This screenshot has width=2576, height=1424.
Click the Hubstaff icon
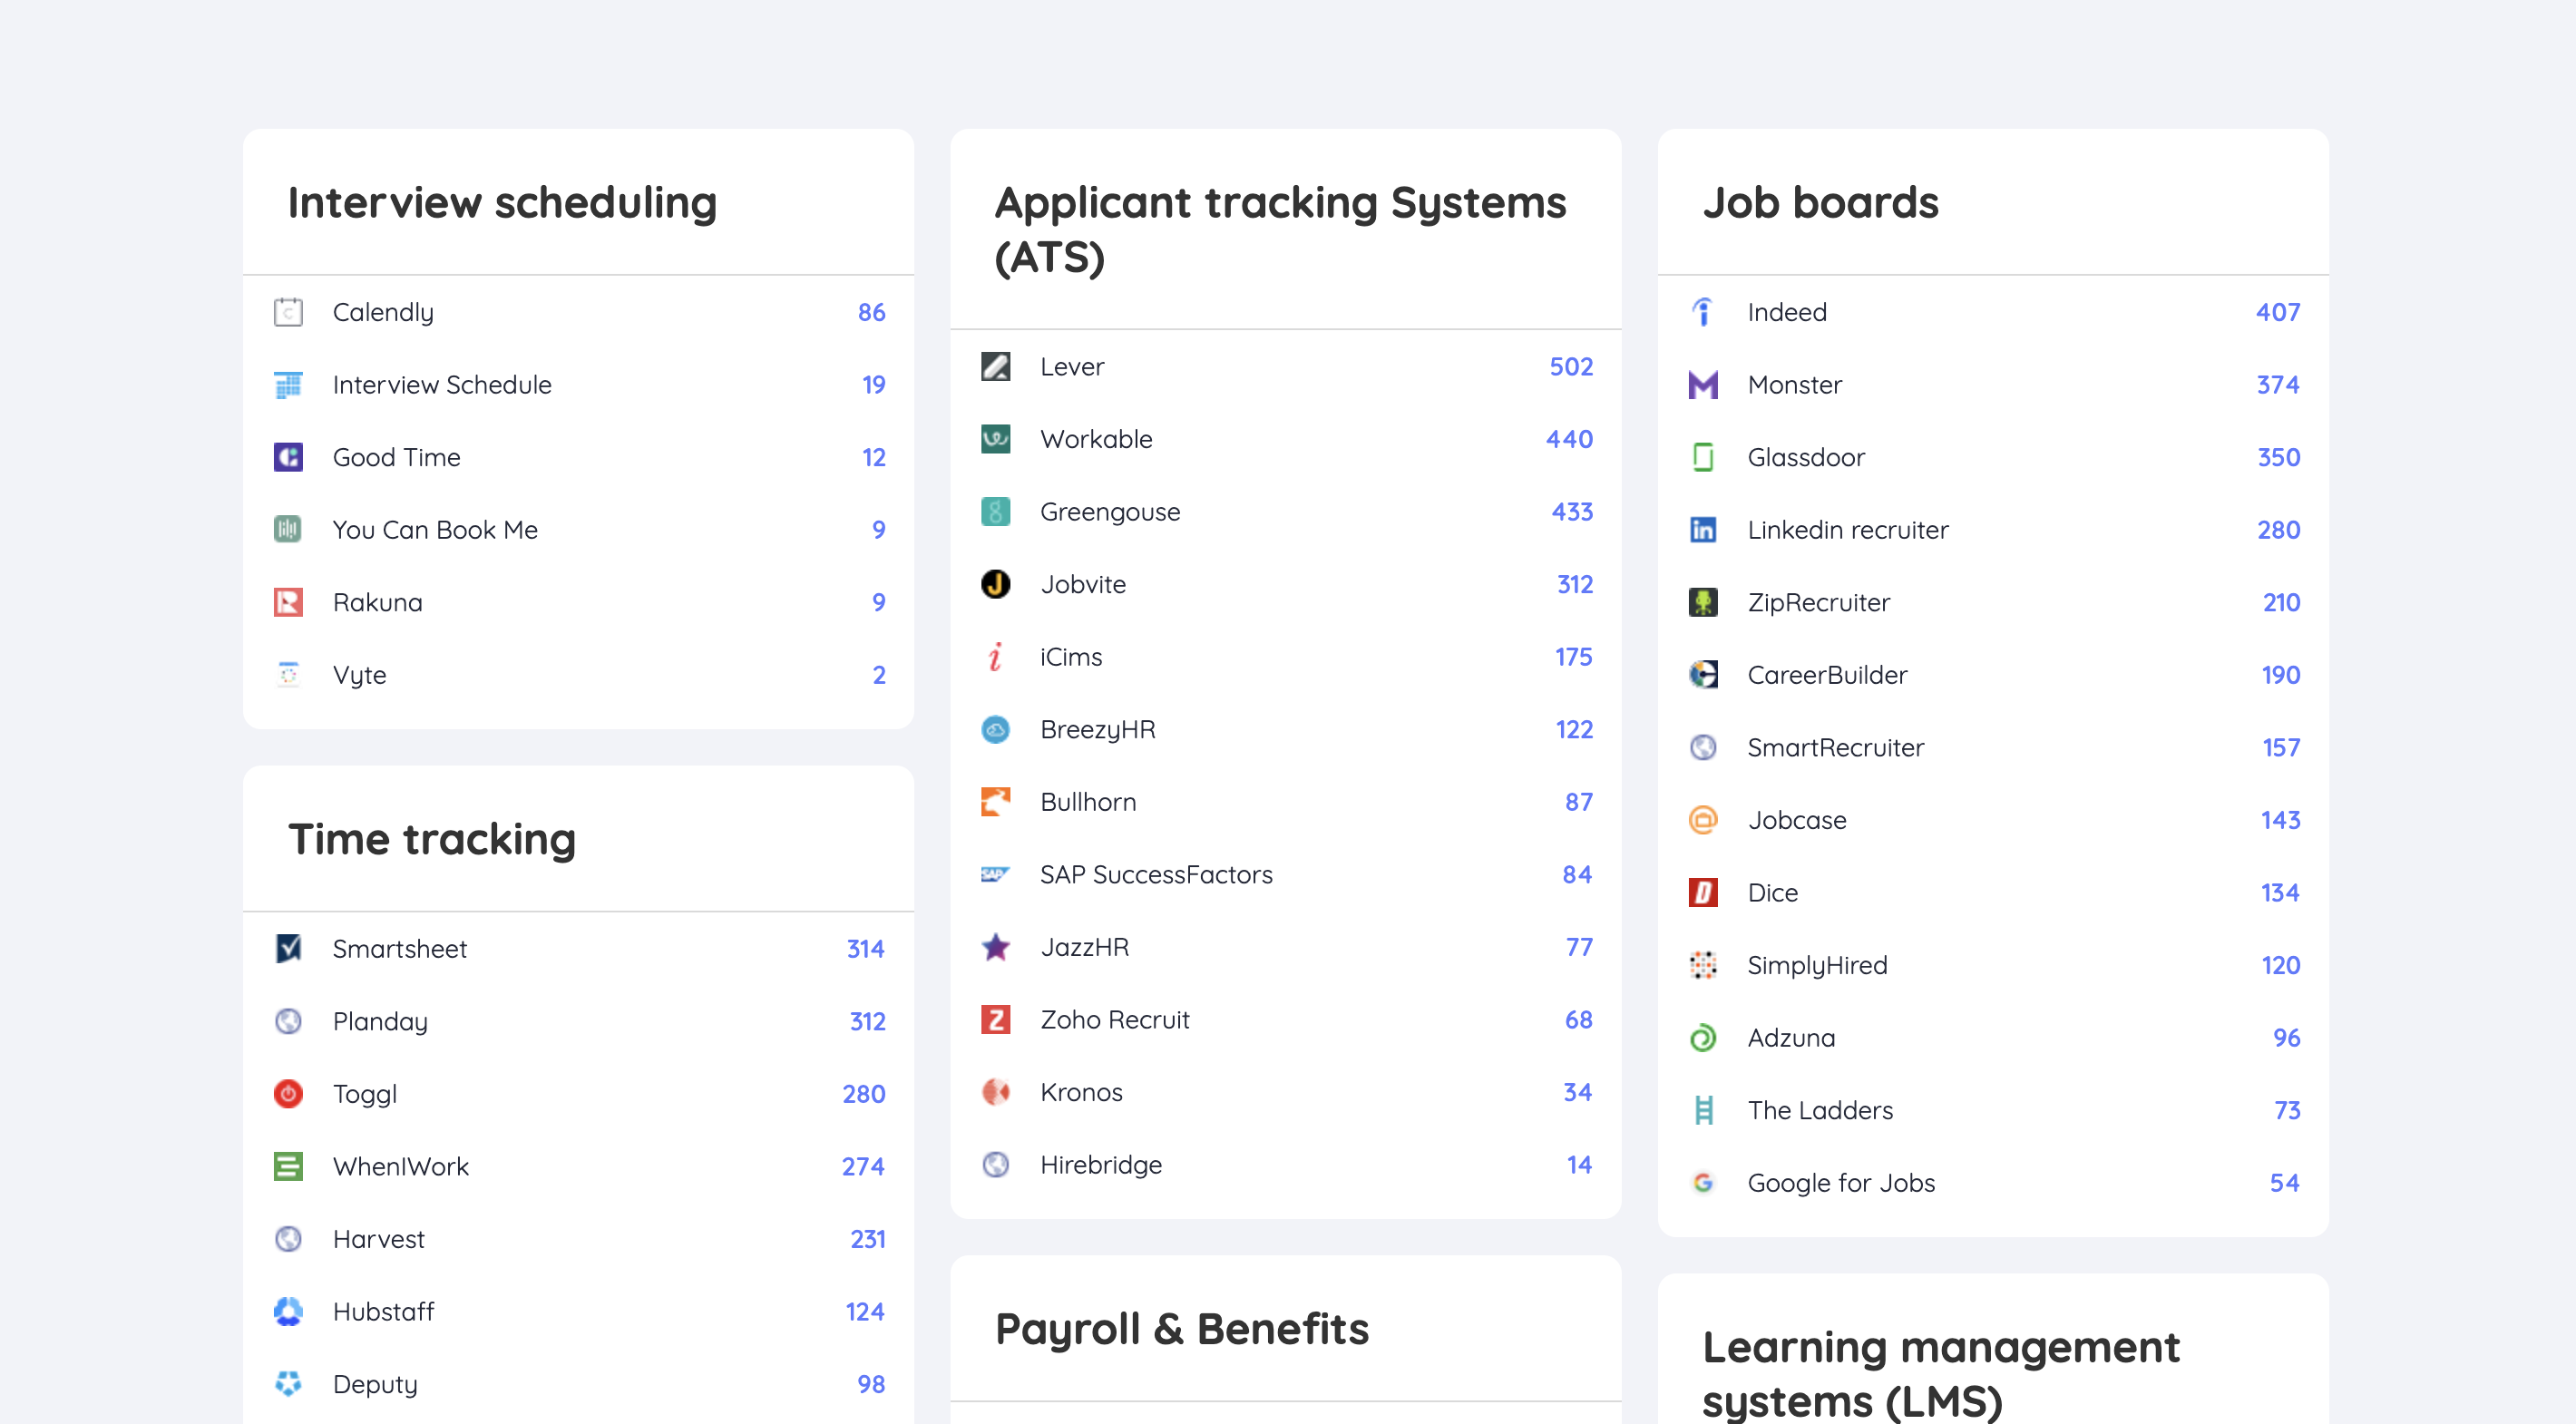pos(289,1311)
